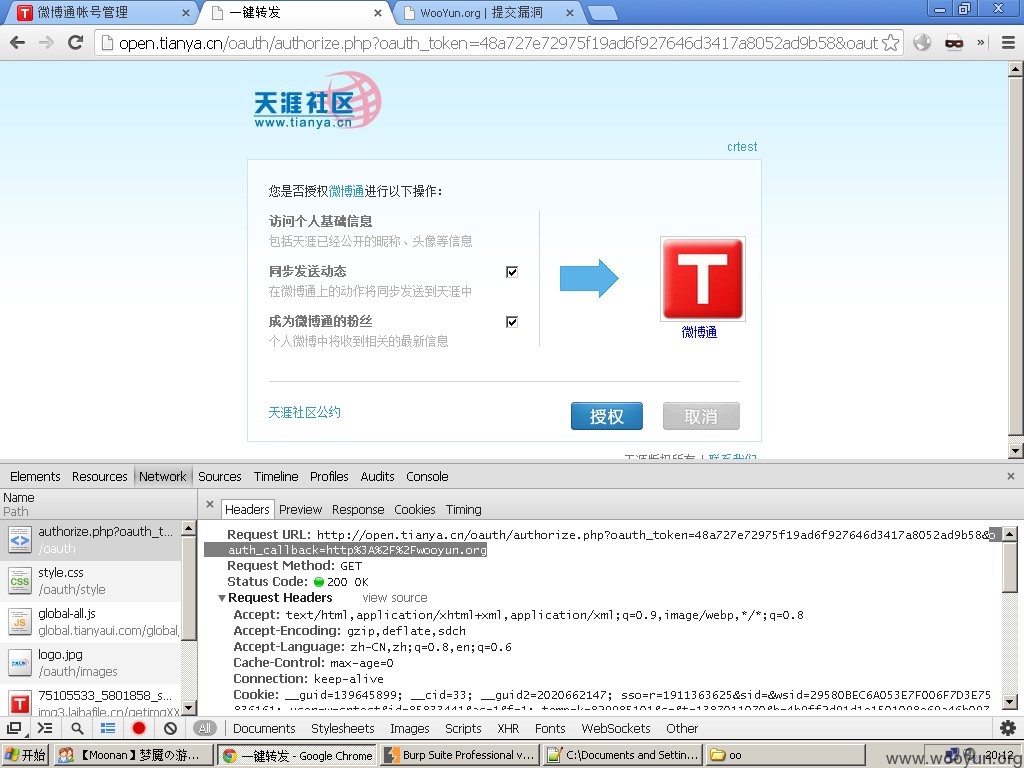Viewport: 1024px width, 768px height.
Task: Click the 天涯社区 logo at page top
Action: click(x=317, y=100)
